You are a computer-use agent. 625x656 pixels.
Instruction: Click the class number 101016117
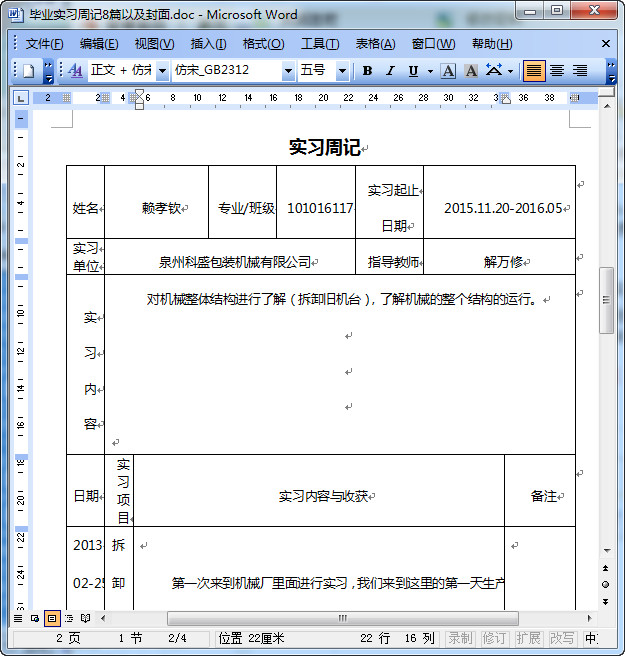coord(320,208)
